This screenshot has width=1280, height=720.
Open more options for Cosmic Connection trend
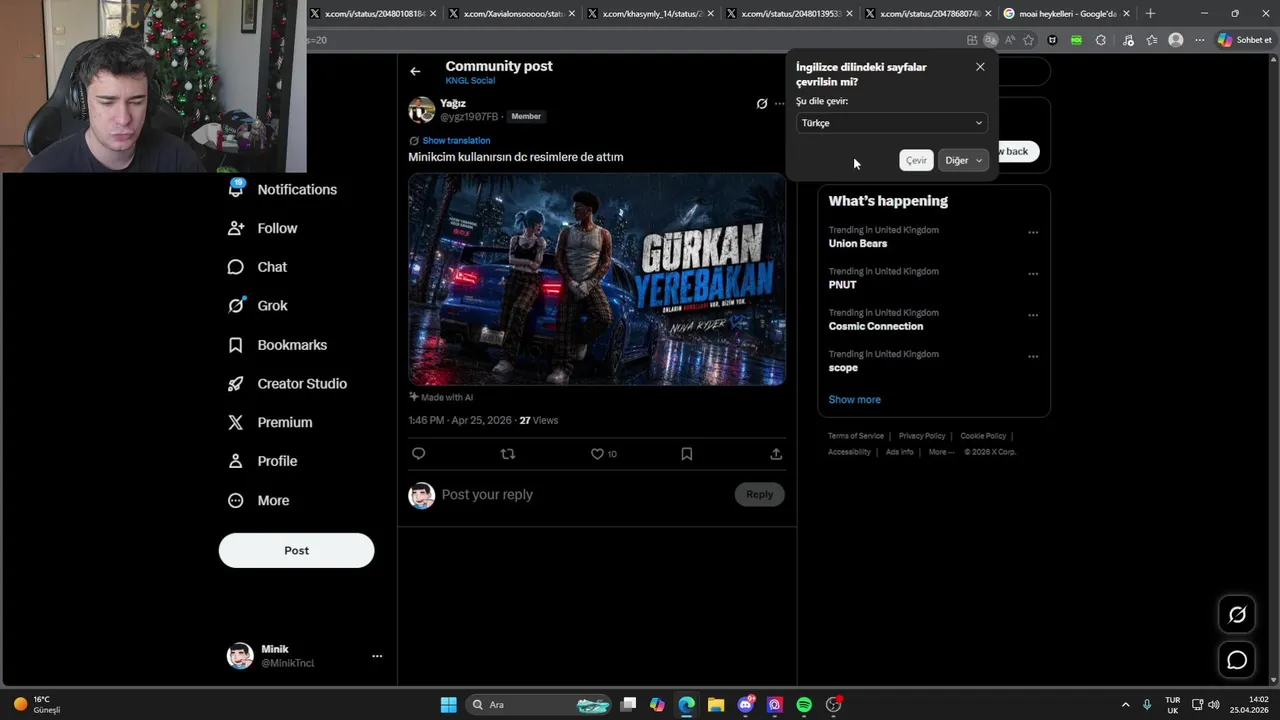[1033, 316]
